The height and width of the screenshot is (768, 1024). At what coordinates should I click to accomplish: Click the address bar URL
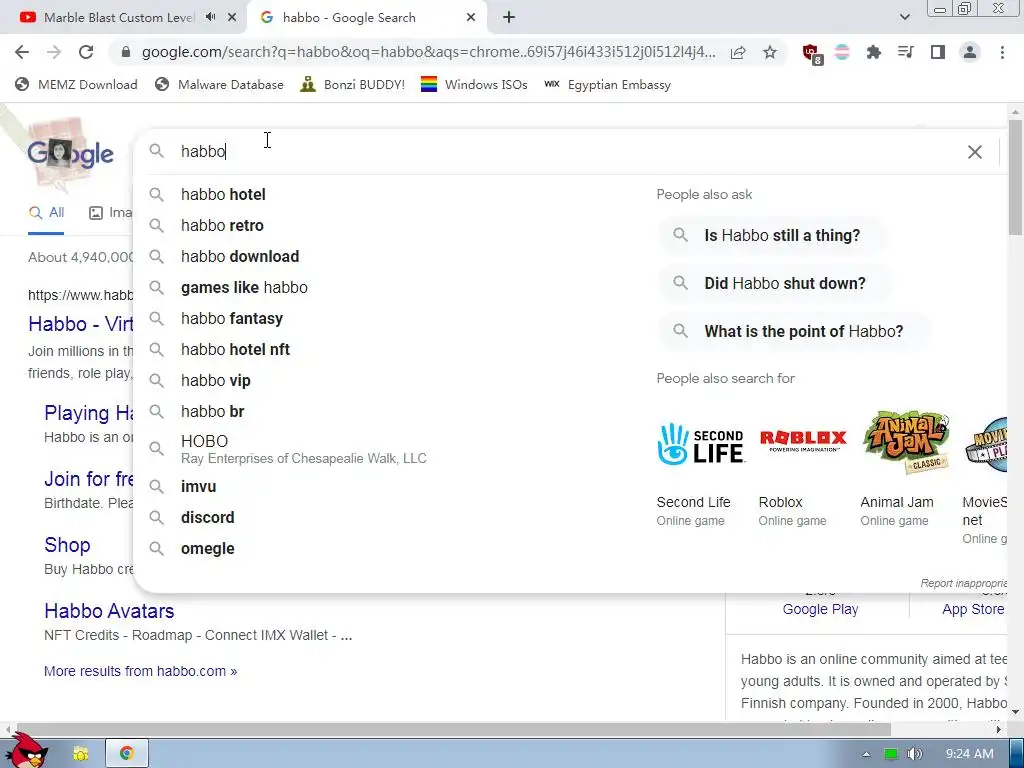pos(428,52)
